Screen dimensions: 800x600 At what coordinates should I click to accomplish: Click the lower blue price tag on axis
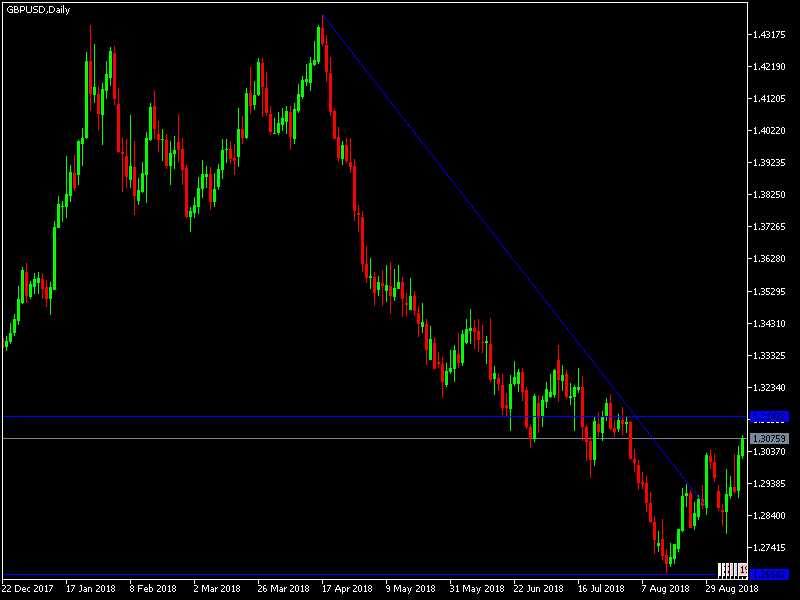click(x=769, y=574)
